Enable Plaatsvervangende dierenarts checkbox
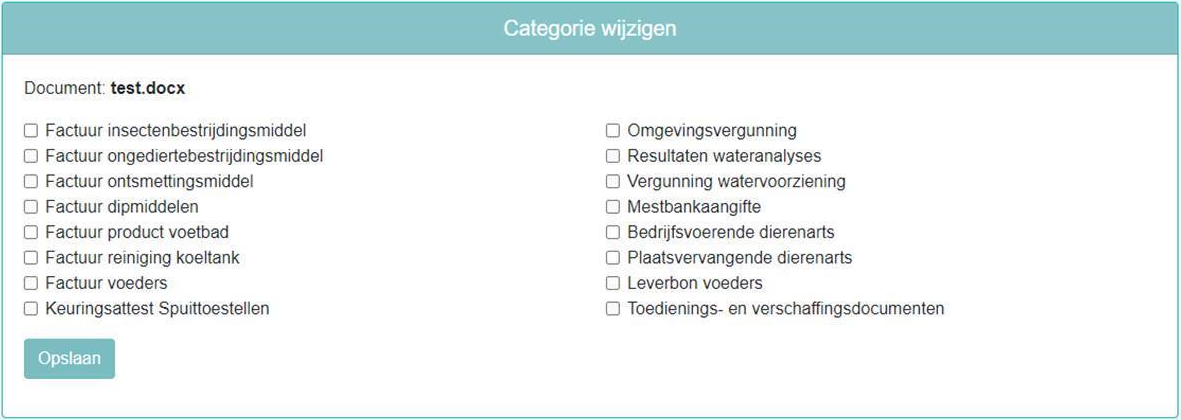The image size is (1181, 420). coord(613,258)
